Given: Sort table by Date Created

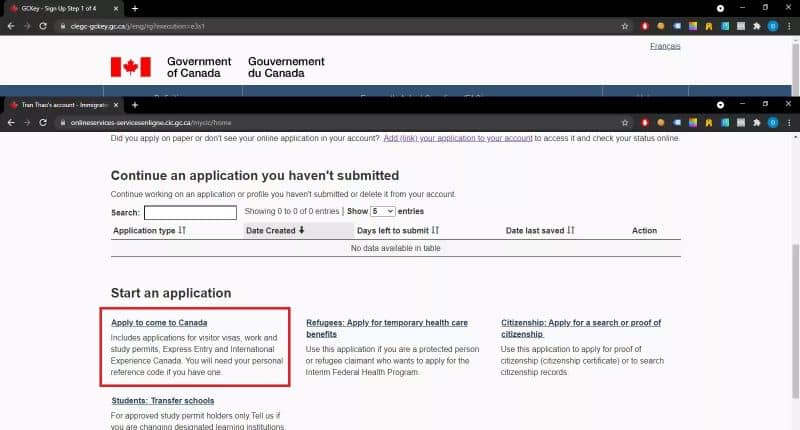Looking at the screenshot, I should click(x=275, y=231).
